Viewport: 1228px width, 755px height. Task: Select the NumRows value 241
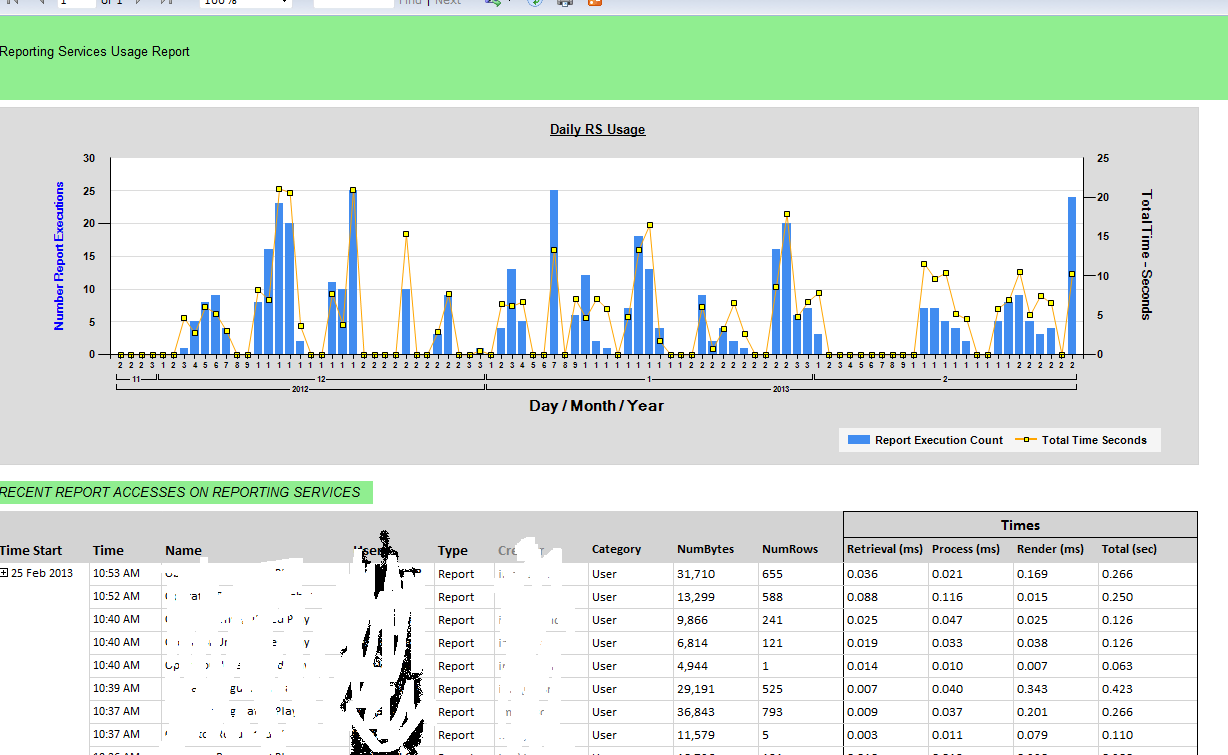coord(772,620)
